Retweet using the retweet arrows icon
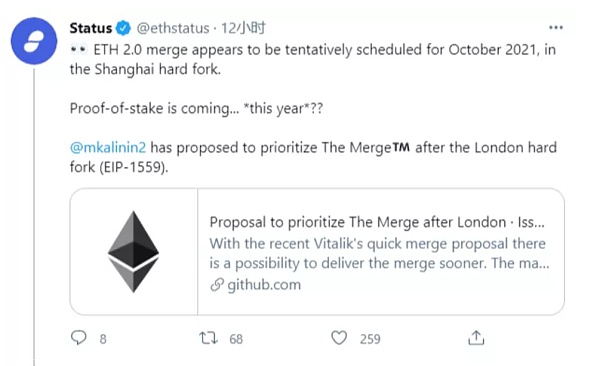The height and width of the screenshot is (366, 600). click(208, 338)
